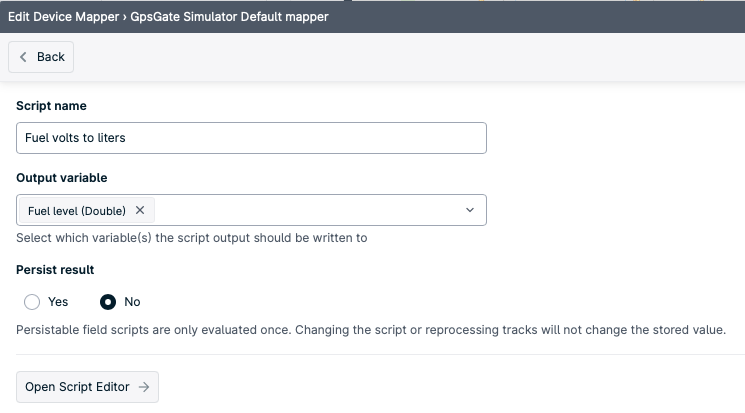Click the Persist result heading

coord(55,270)
